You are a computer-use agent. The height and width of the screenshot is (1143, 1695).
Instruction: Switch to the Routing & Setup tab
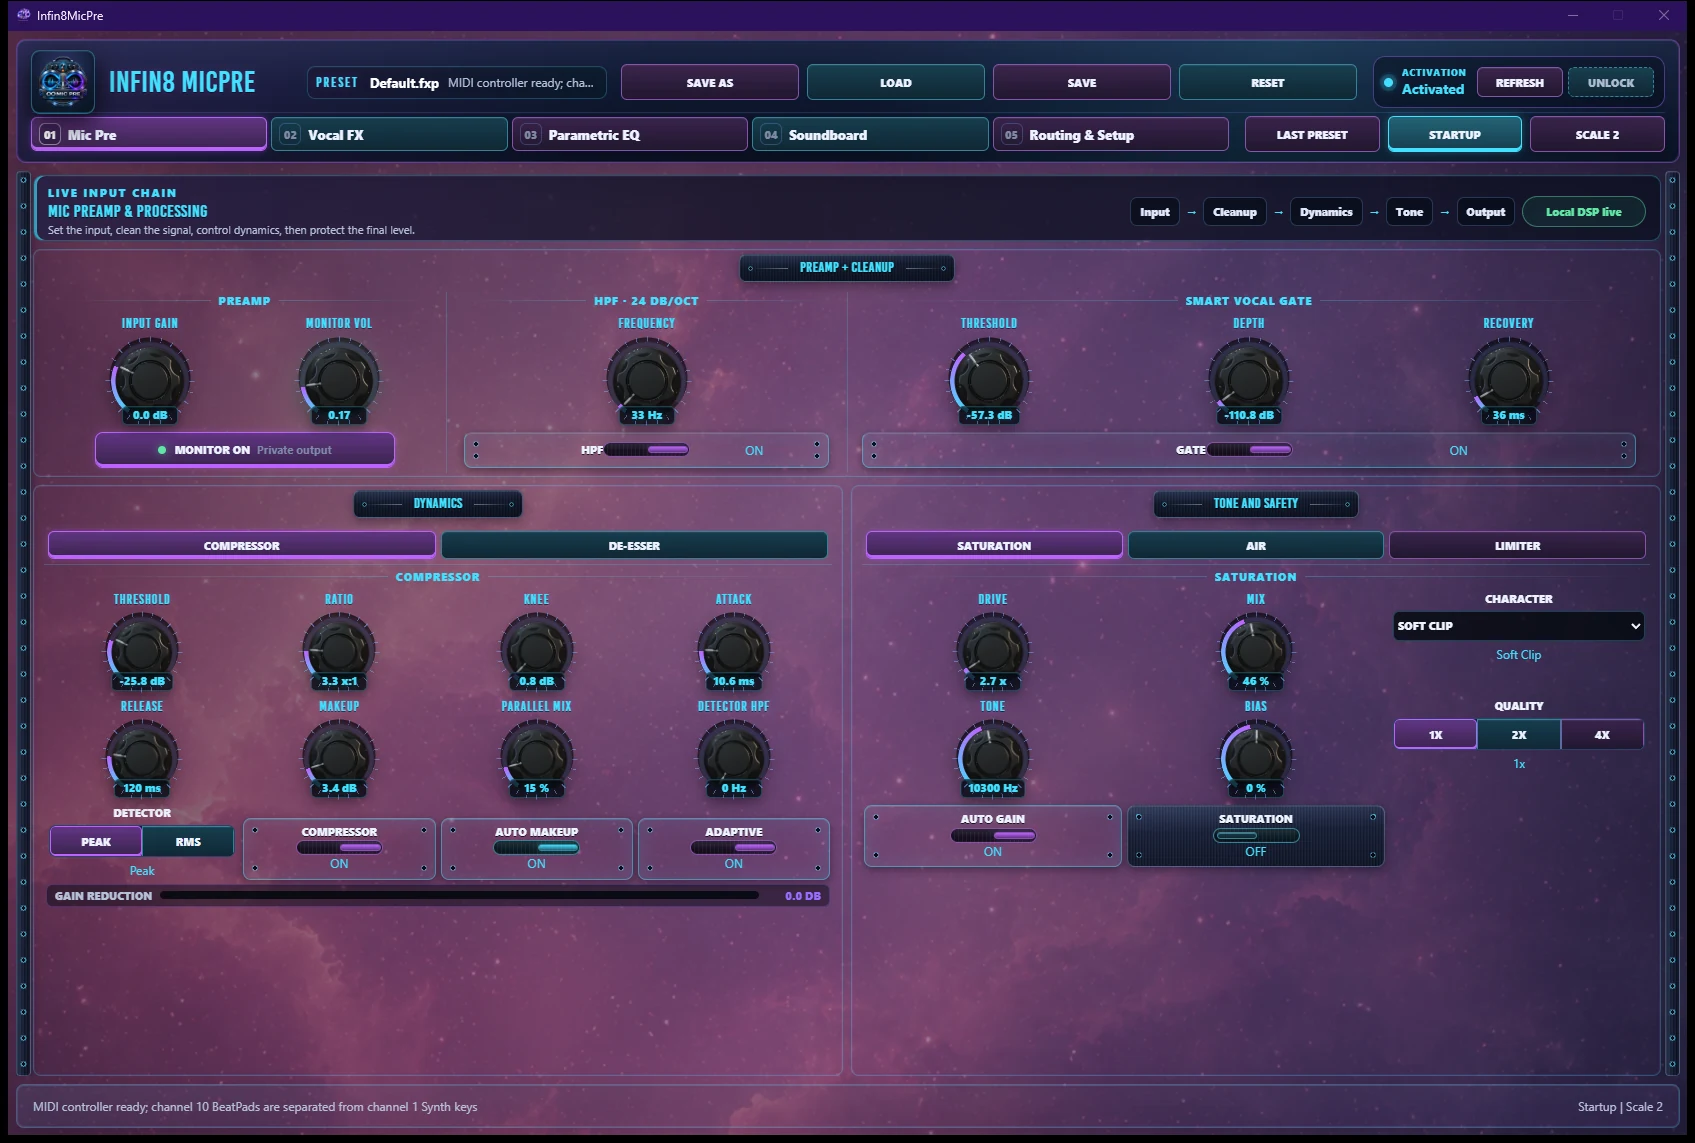point(1110,134)
